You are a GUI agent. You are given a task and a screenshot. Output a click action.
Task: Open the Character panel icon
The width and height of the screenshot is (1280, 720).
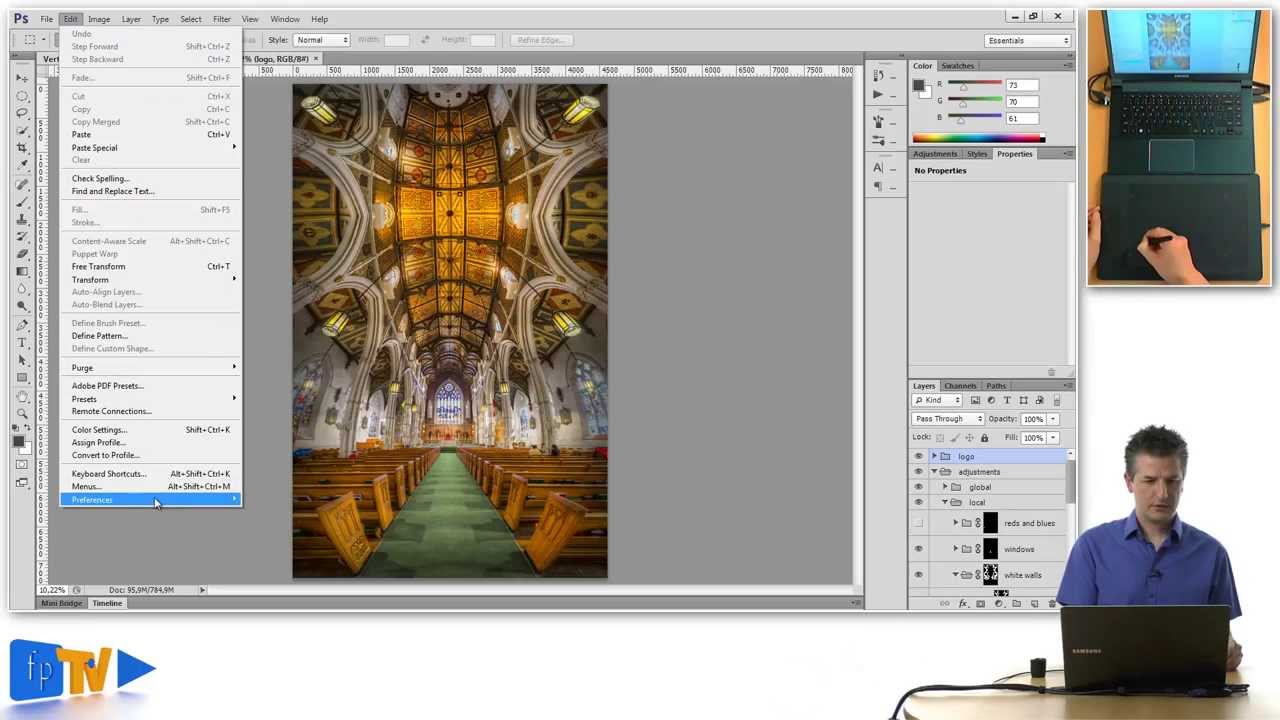878,168
